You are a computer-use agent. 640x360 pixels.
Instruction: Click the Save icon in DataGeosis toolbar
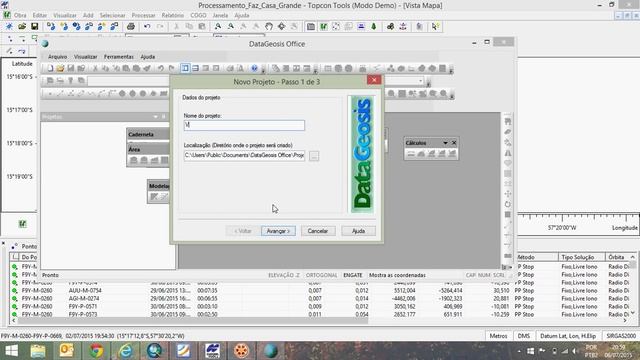tap(71, 68)
